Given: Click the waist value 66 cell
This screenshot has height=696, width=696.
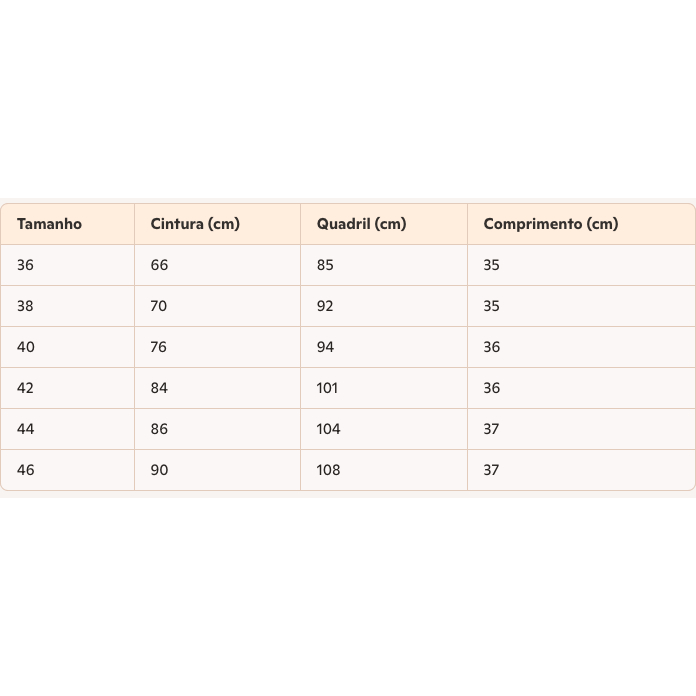Looking at the screenshot, I should coord(160,265).
